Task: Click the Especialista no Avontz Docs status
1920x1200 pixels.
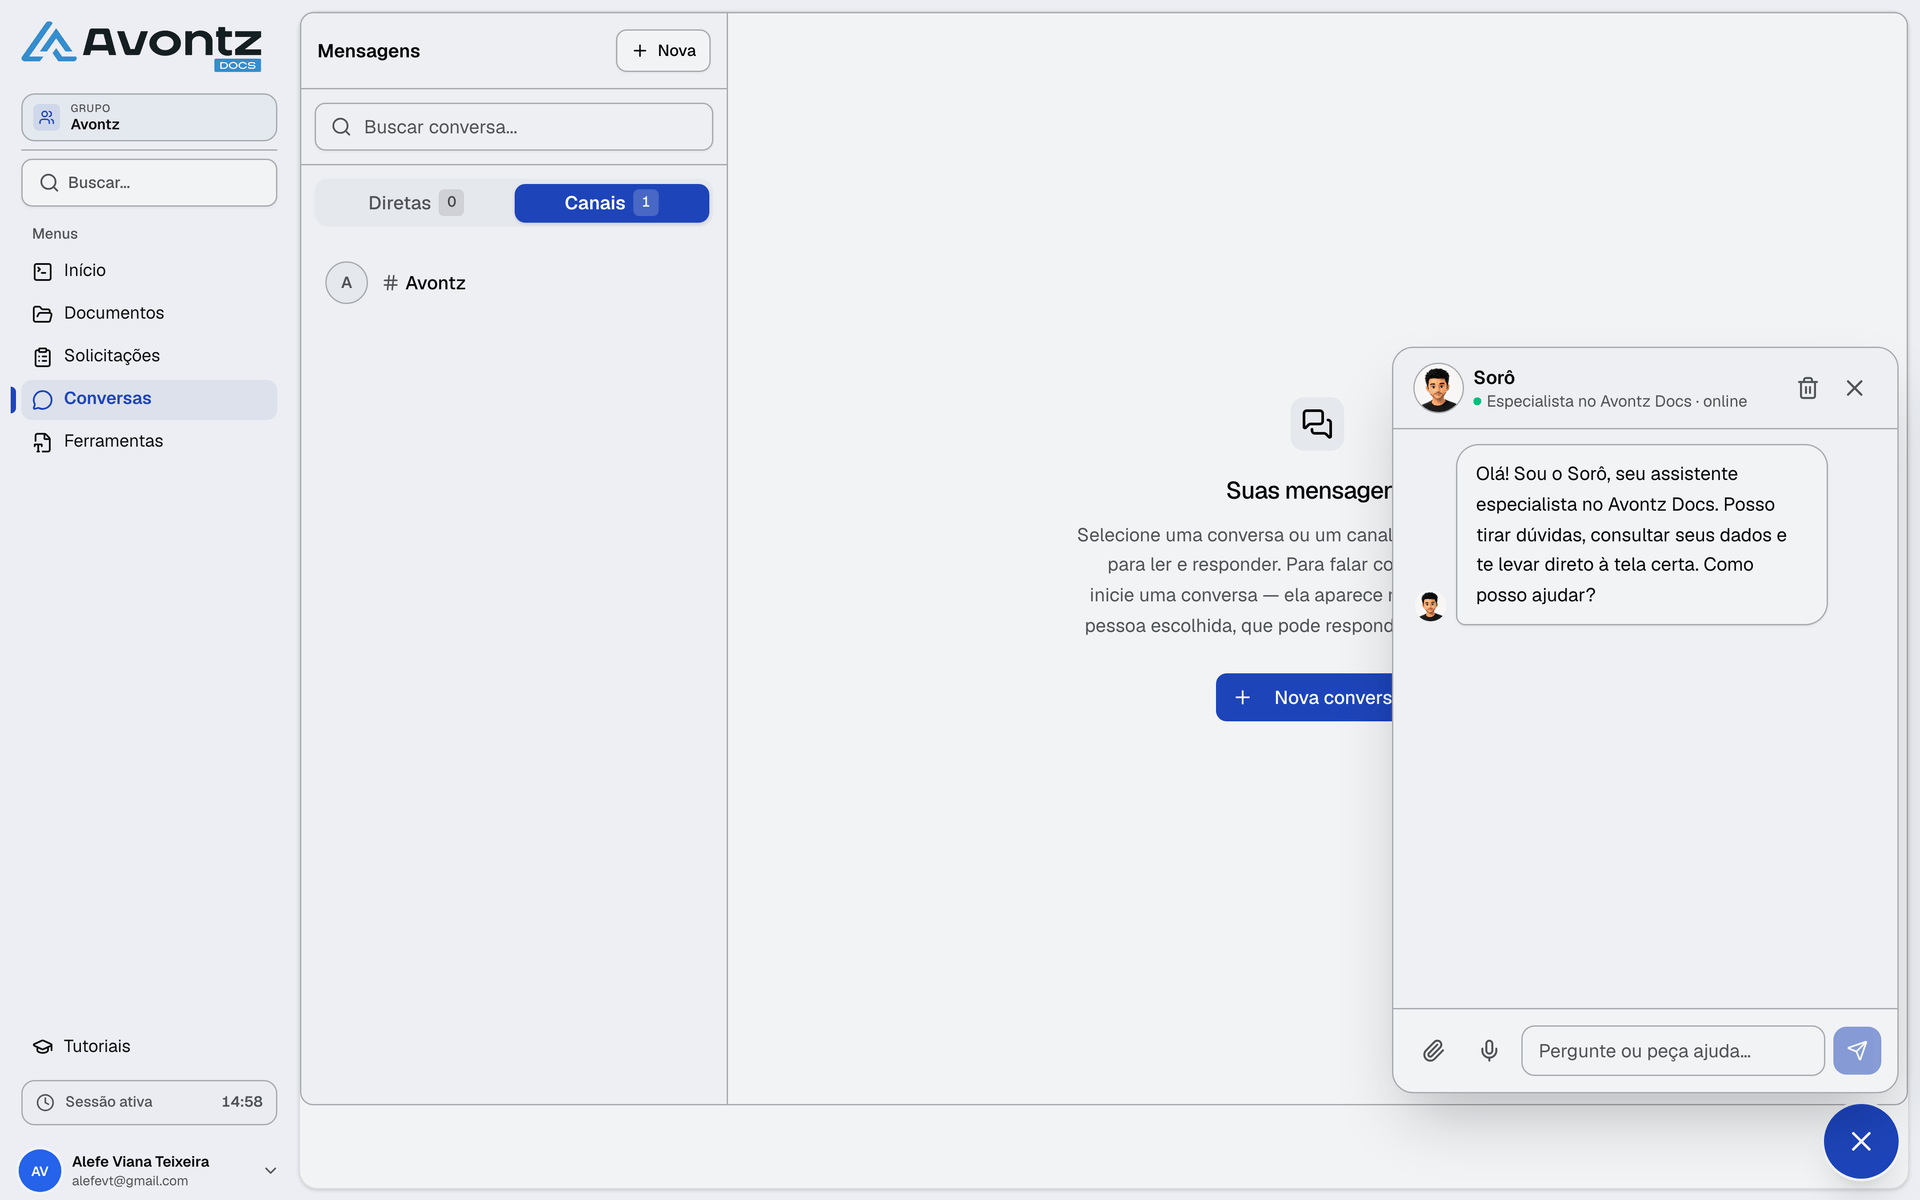Action: [x=1611, y=401]
